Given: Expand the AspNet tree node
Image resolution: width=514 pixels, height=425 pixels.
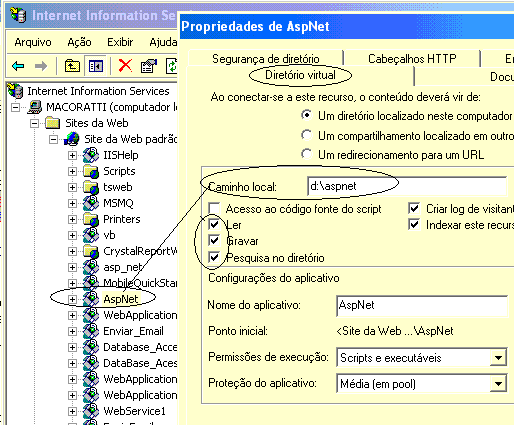Looking at the screenshot, I should point(72,299).
